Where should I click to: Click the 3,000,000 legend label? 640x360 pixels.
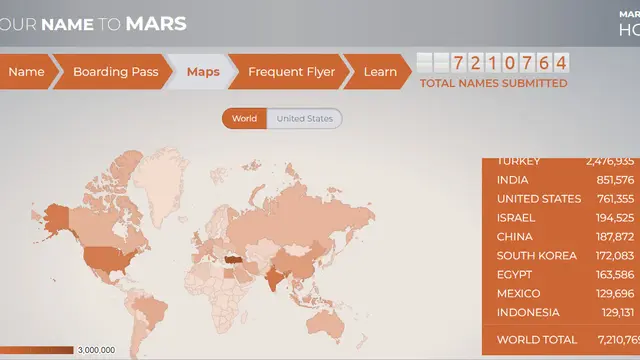coord(96,350)
